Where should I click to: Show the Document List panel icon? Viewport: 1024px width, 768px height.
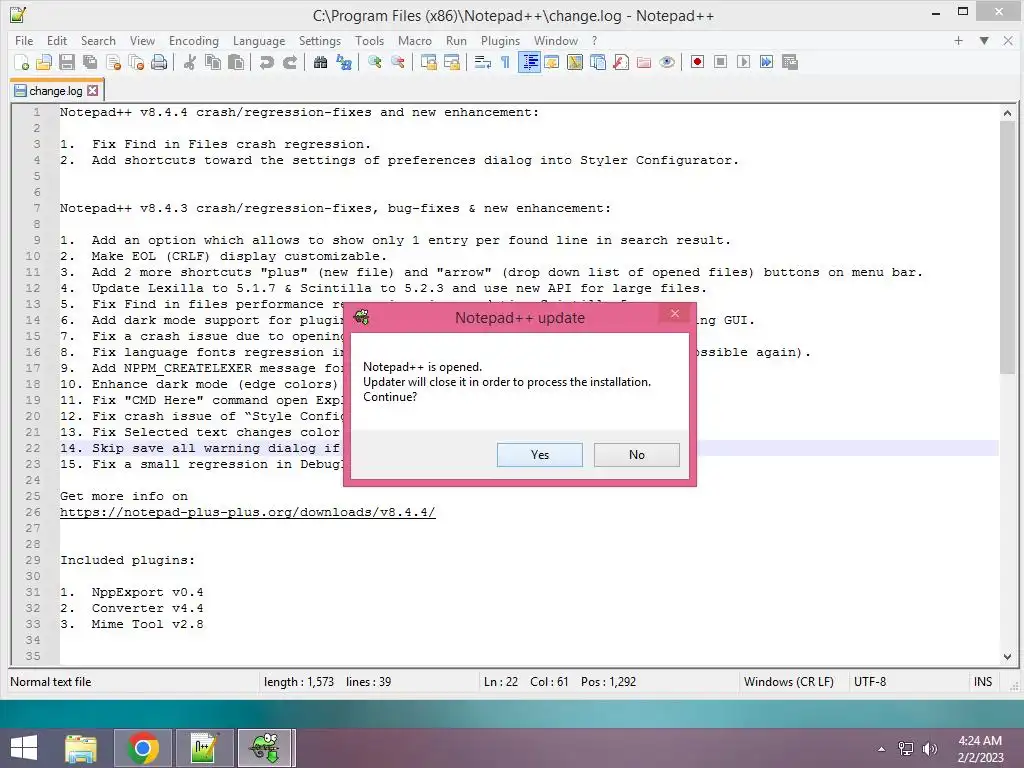pos(598,62)
